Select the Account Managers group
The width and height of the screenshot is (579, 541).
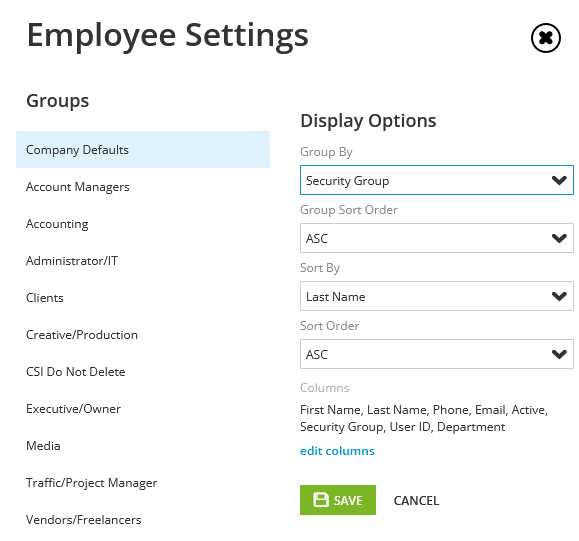point(143,187)
